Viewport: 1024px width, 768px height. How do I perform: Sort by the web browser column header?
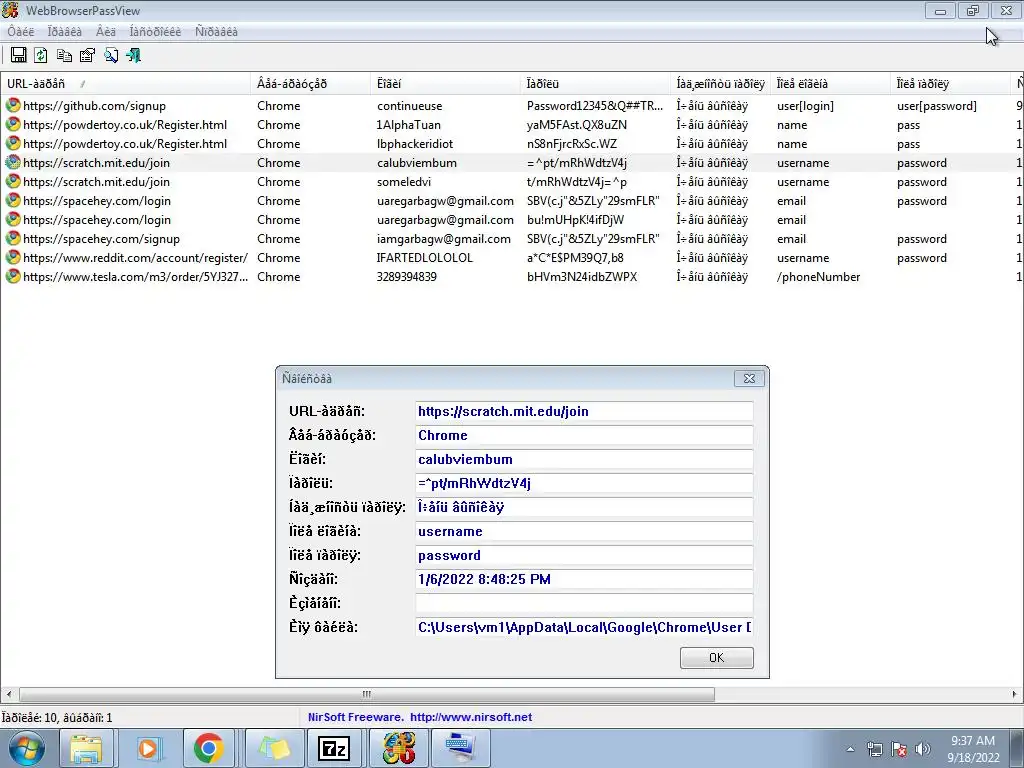(310, 84)
